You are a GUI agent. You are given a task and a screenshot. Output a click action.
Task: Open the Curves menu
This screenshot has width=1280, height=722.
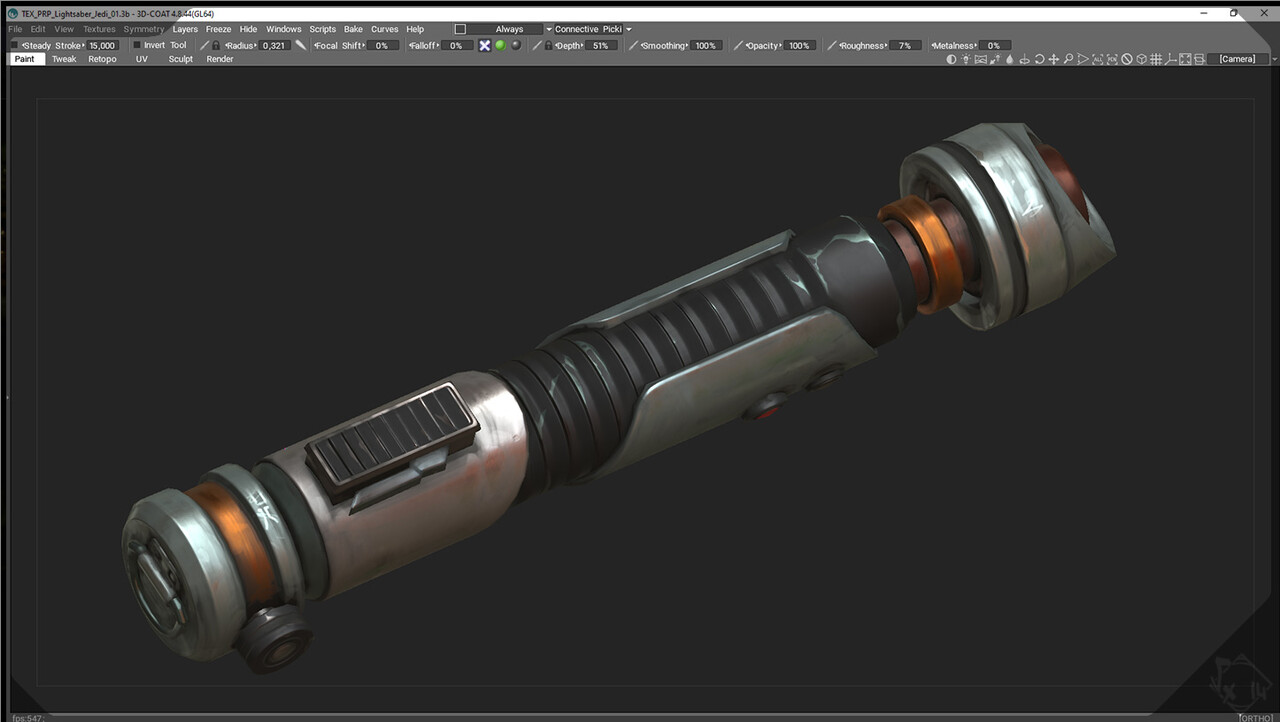point(384,29)
